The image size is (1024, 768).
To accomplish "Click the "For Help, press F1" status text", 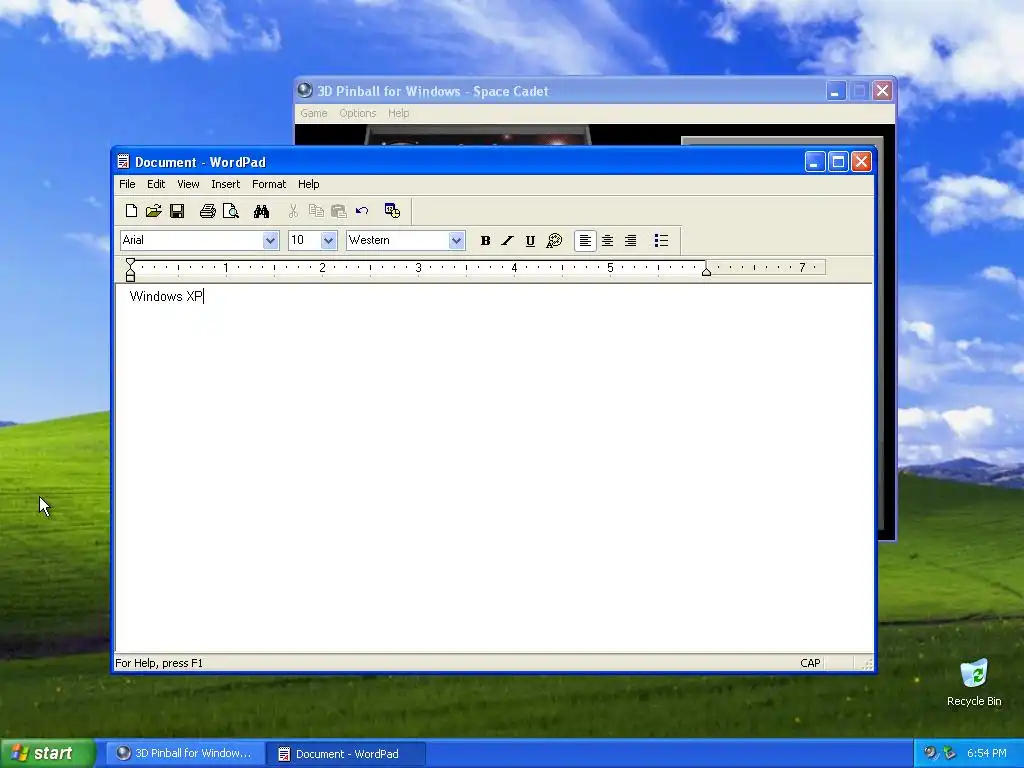I will [159, 663].
